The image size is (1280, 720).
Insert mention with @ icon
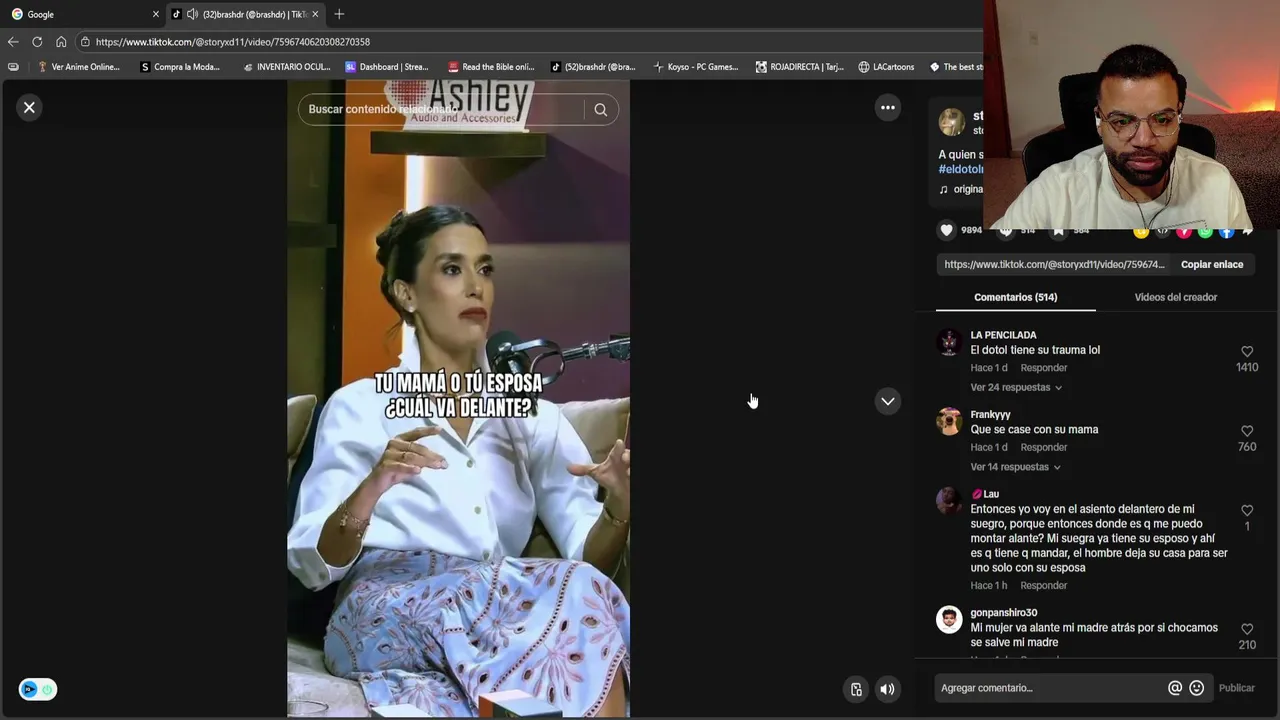tap(1175, 688)
